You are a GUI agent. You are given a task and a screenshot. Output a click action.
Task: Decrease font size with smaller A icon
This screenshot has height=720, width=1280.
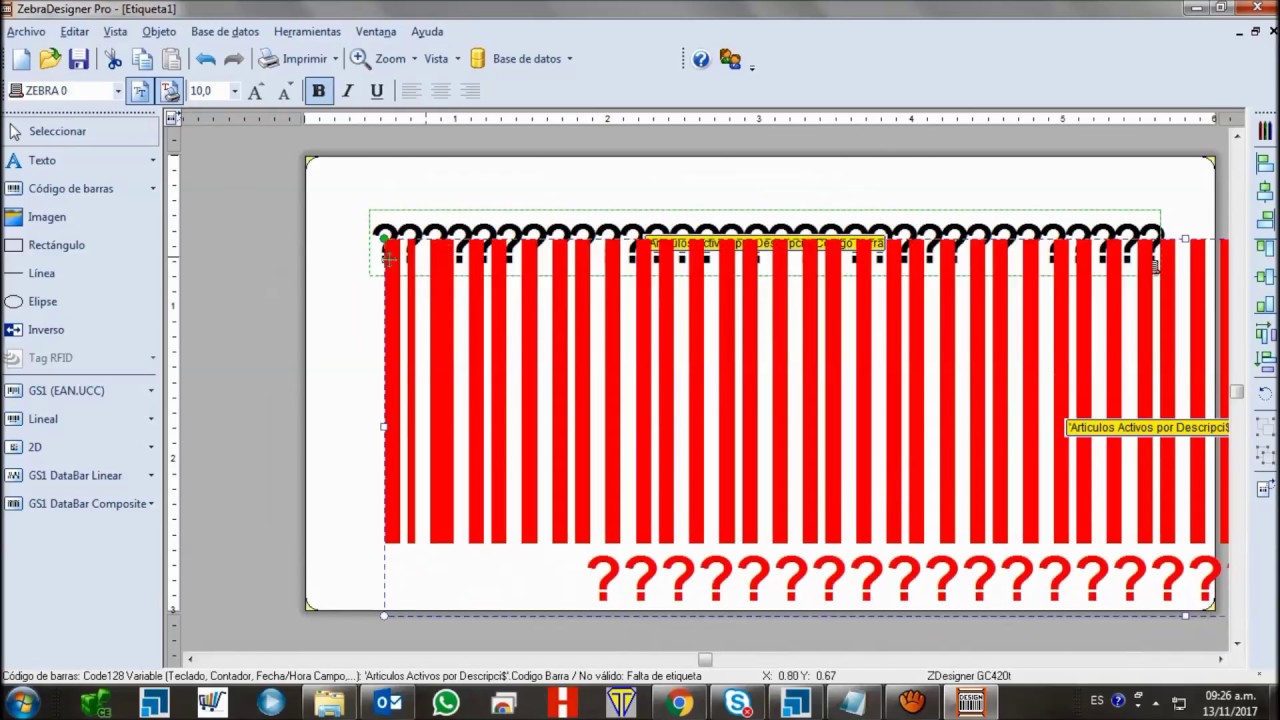click(x=285, y=91)
